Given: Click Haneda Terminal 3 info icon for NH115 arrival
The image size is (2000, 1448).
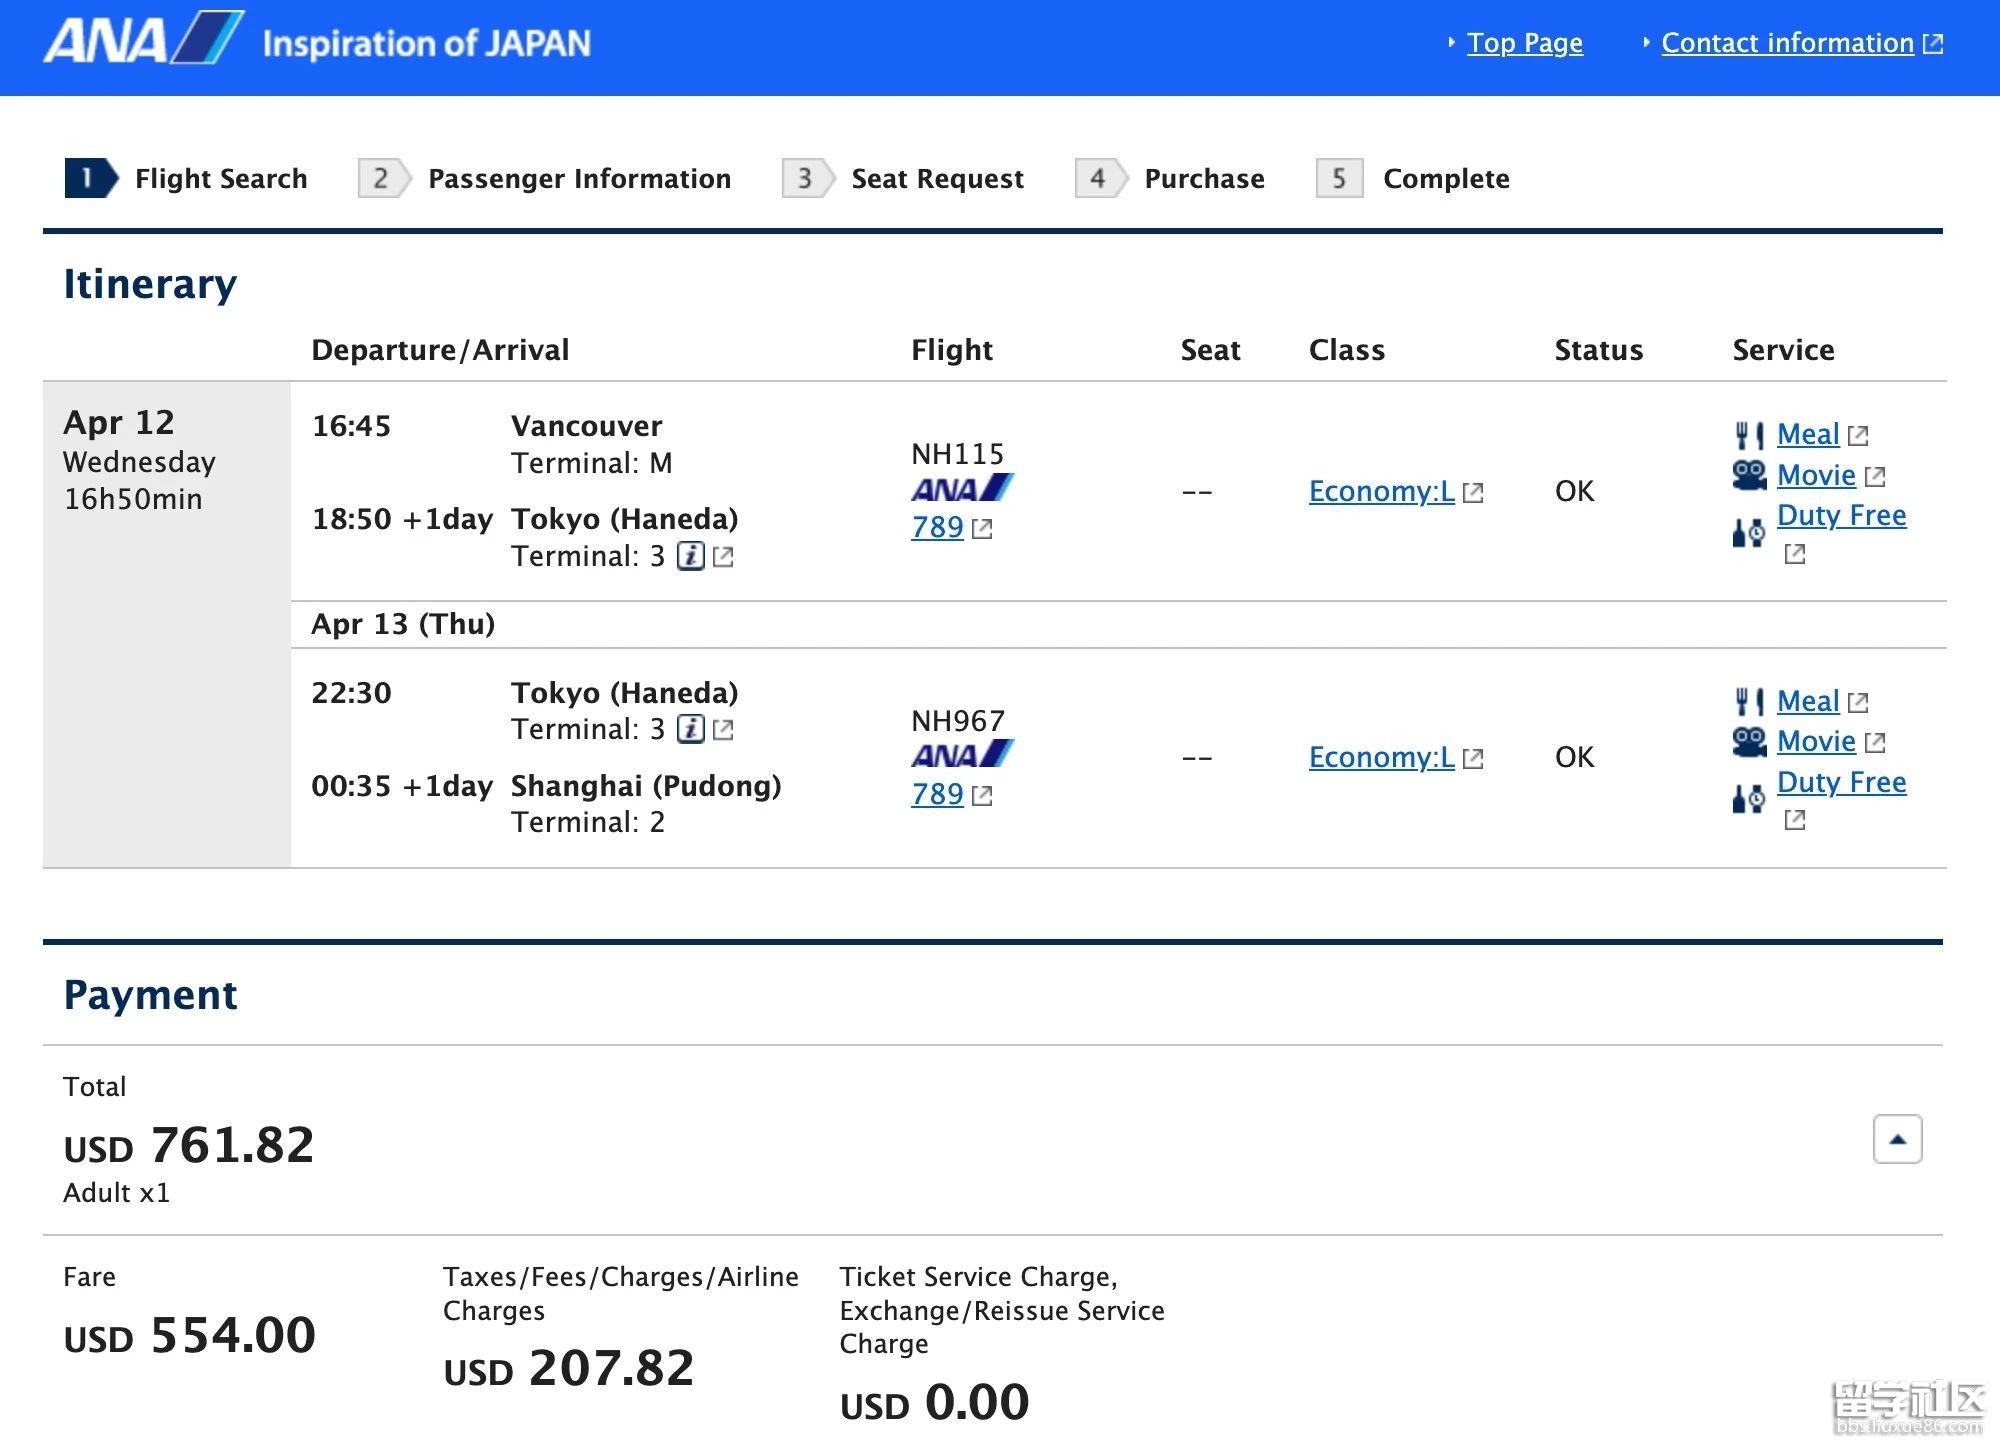Looking at the screenshot, I should pos(691,556).
